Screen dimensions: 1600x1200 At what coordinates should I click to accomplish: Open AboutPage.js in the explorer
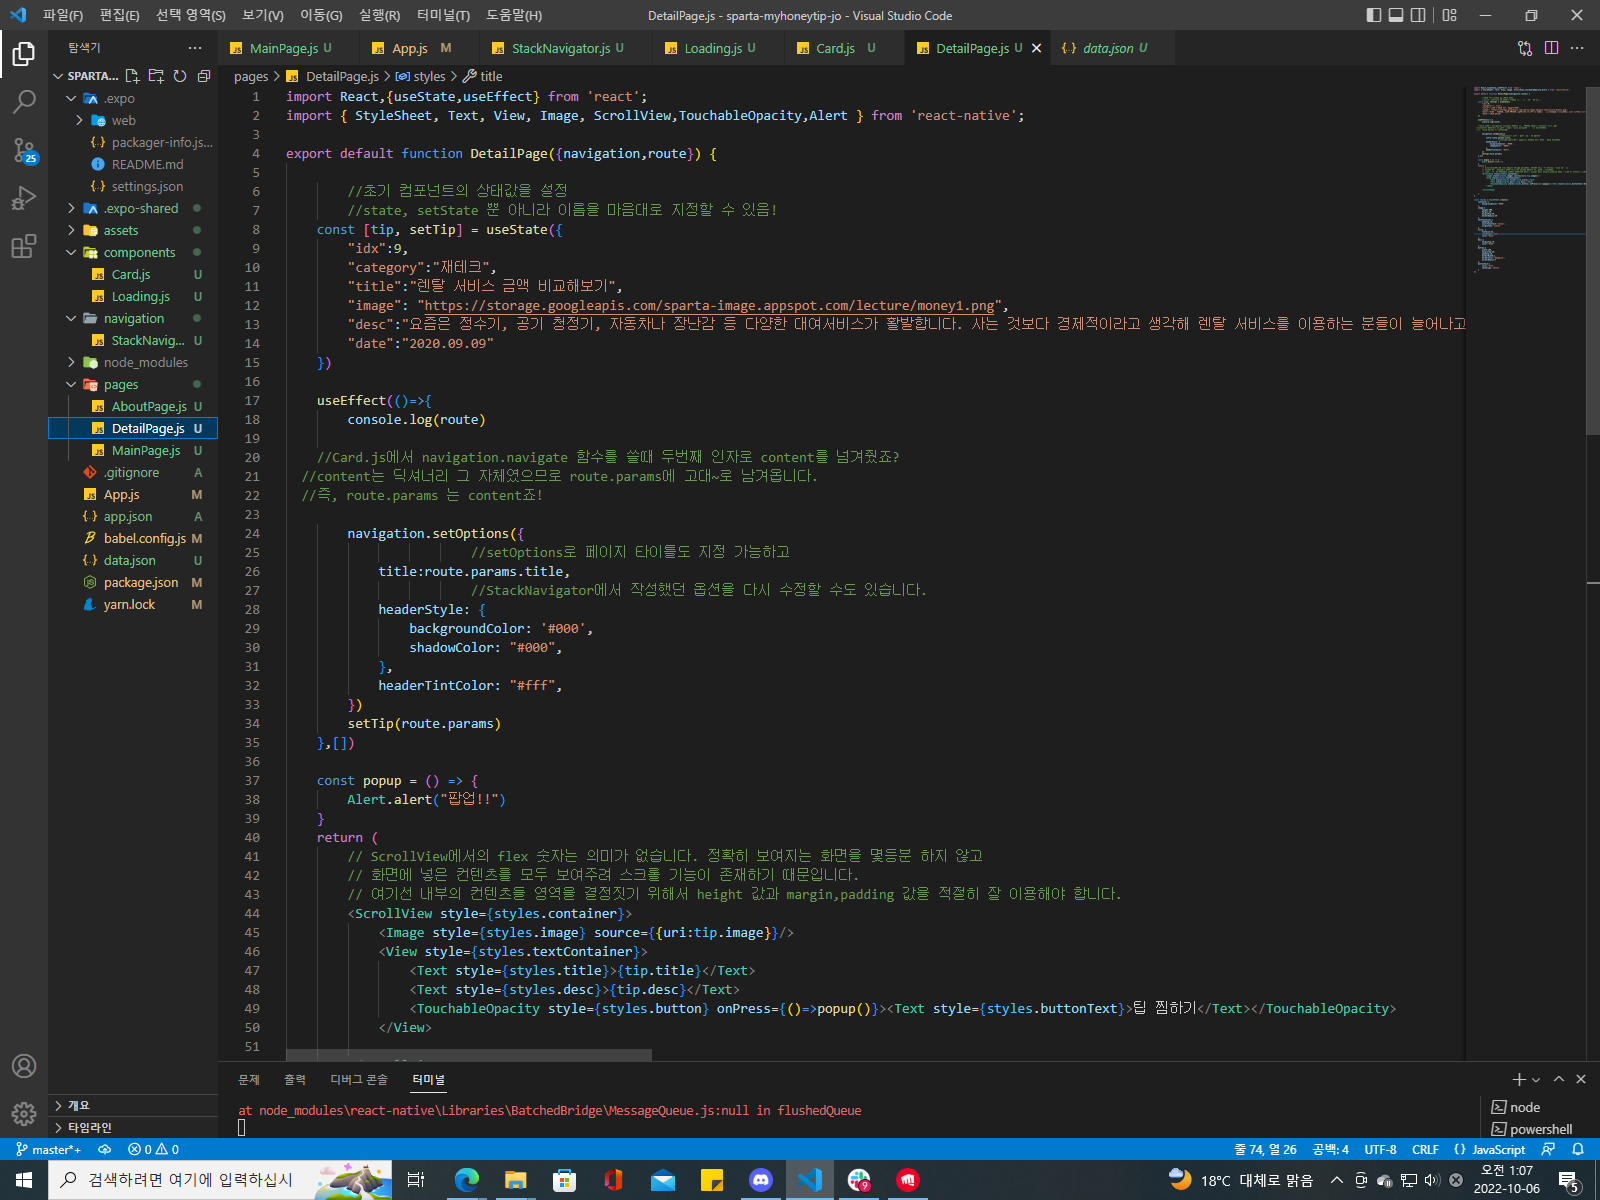pyautogui.click(x=149, y=406)
